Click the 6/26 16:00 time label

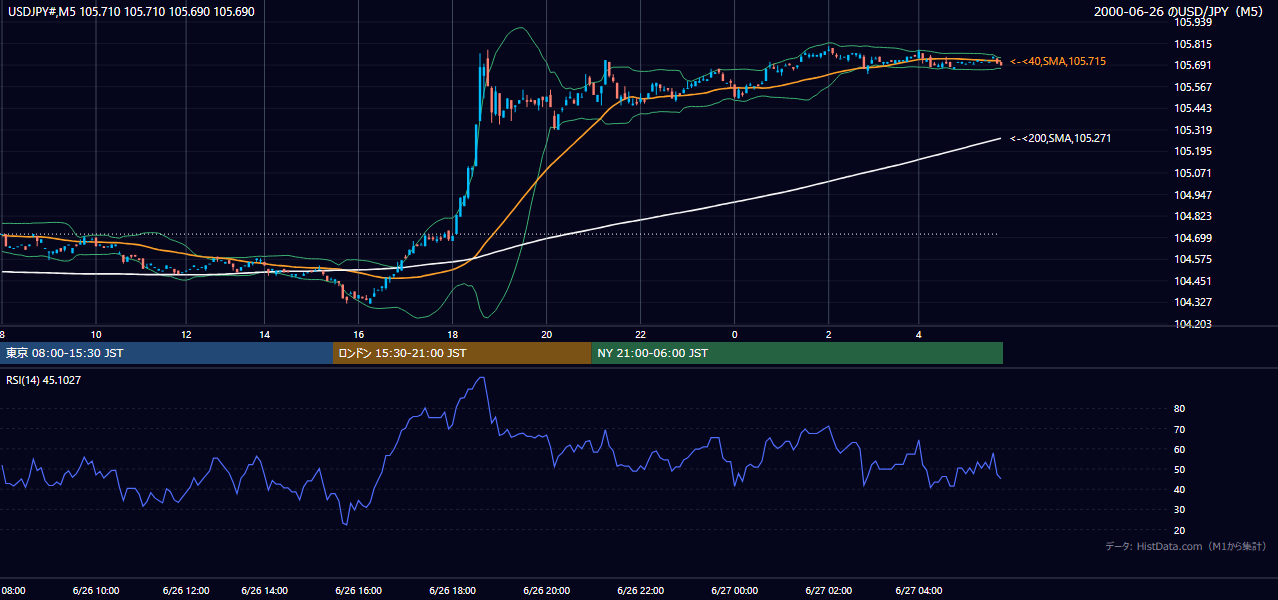click(x=358, y=590)
